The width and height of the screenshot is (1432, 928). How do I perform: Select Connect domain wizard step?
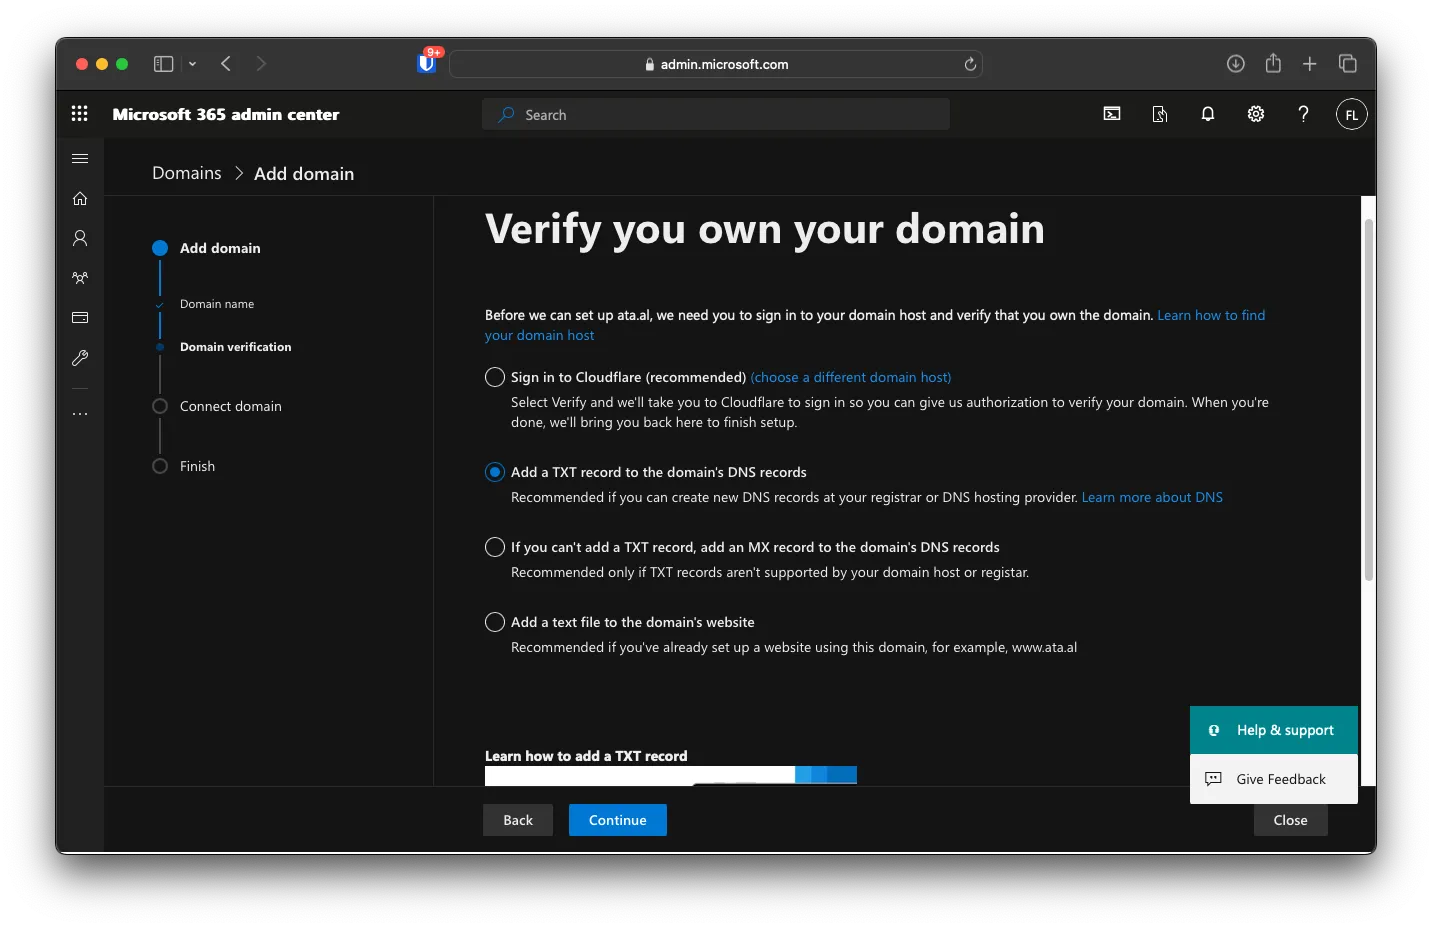pos(231,406)
